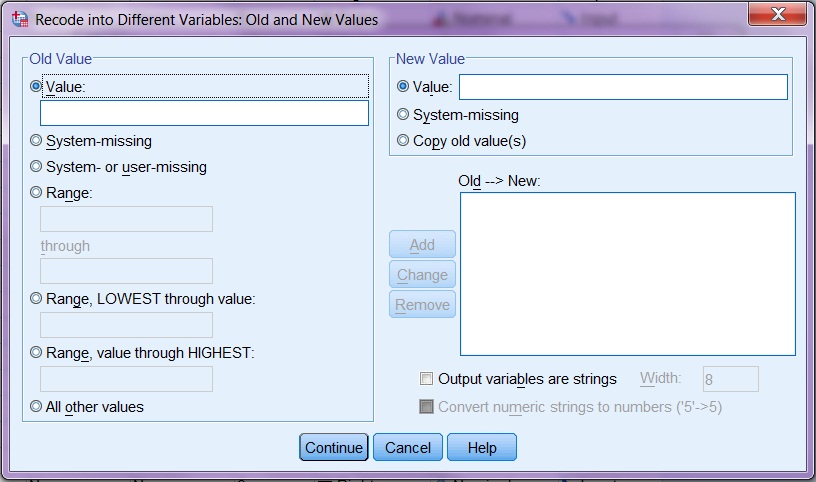This screenshot has width=816, height=482.
Task: Select the New Value 'Value' radio button
Action: tap(404, 87)
